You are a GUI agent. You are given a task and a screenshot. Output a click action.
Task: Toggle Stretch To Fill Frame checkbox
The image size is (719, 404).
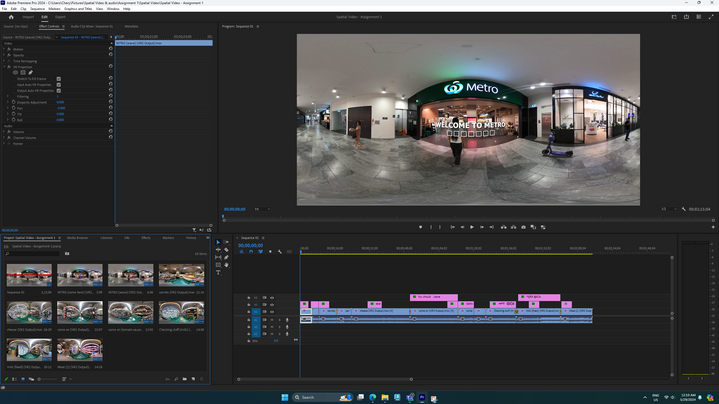click(x=59, y=79)
